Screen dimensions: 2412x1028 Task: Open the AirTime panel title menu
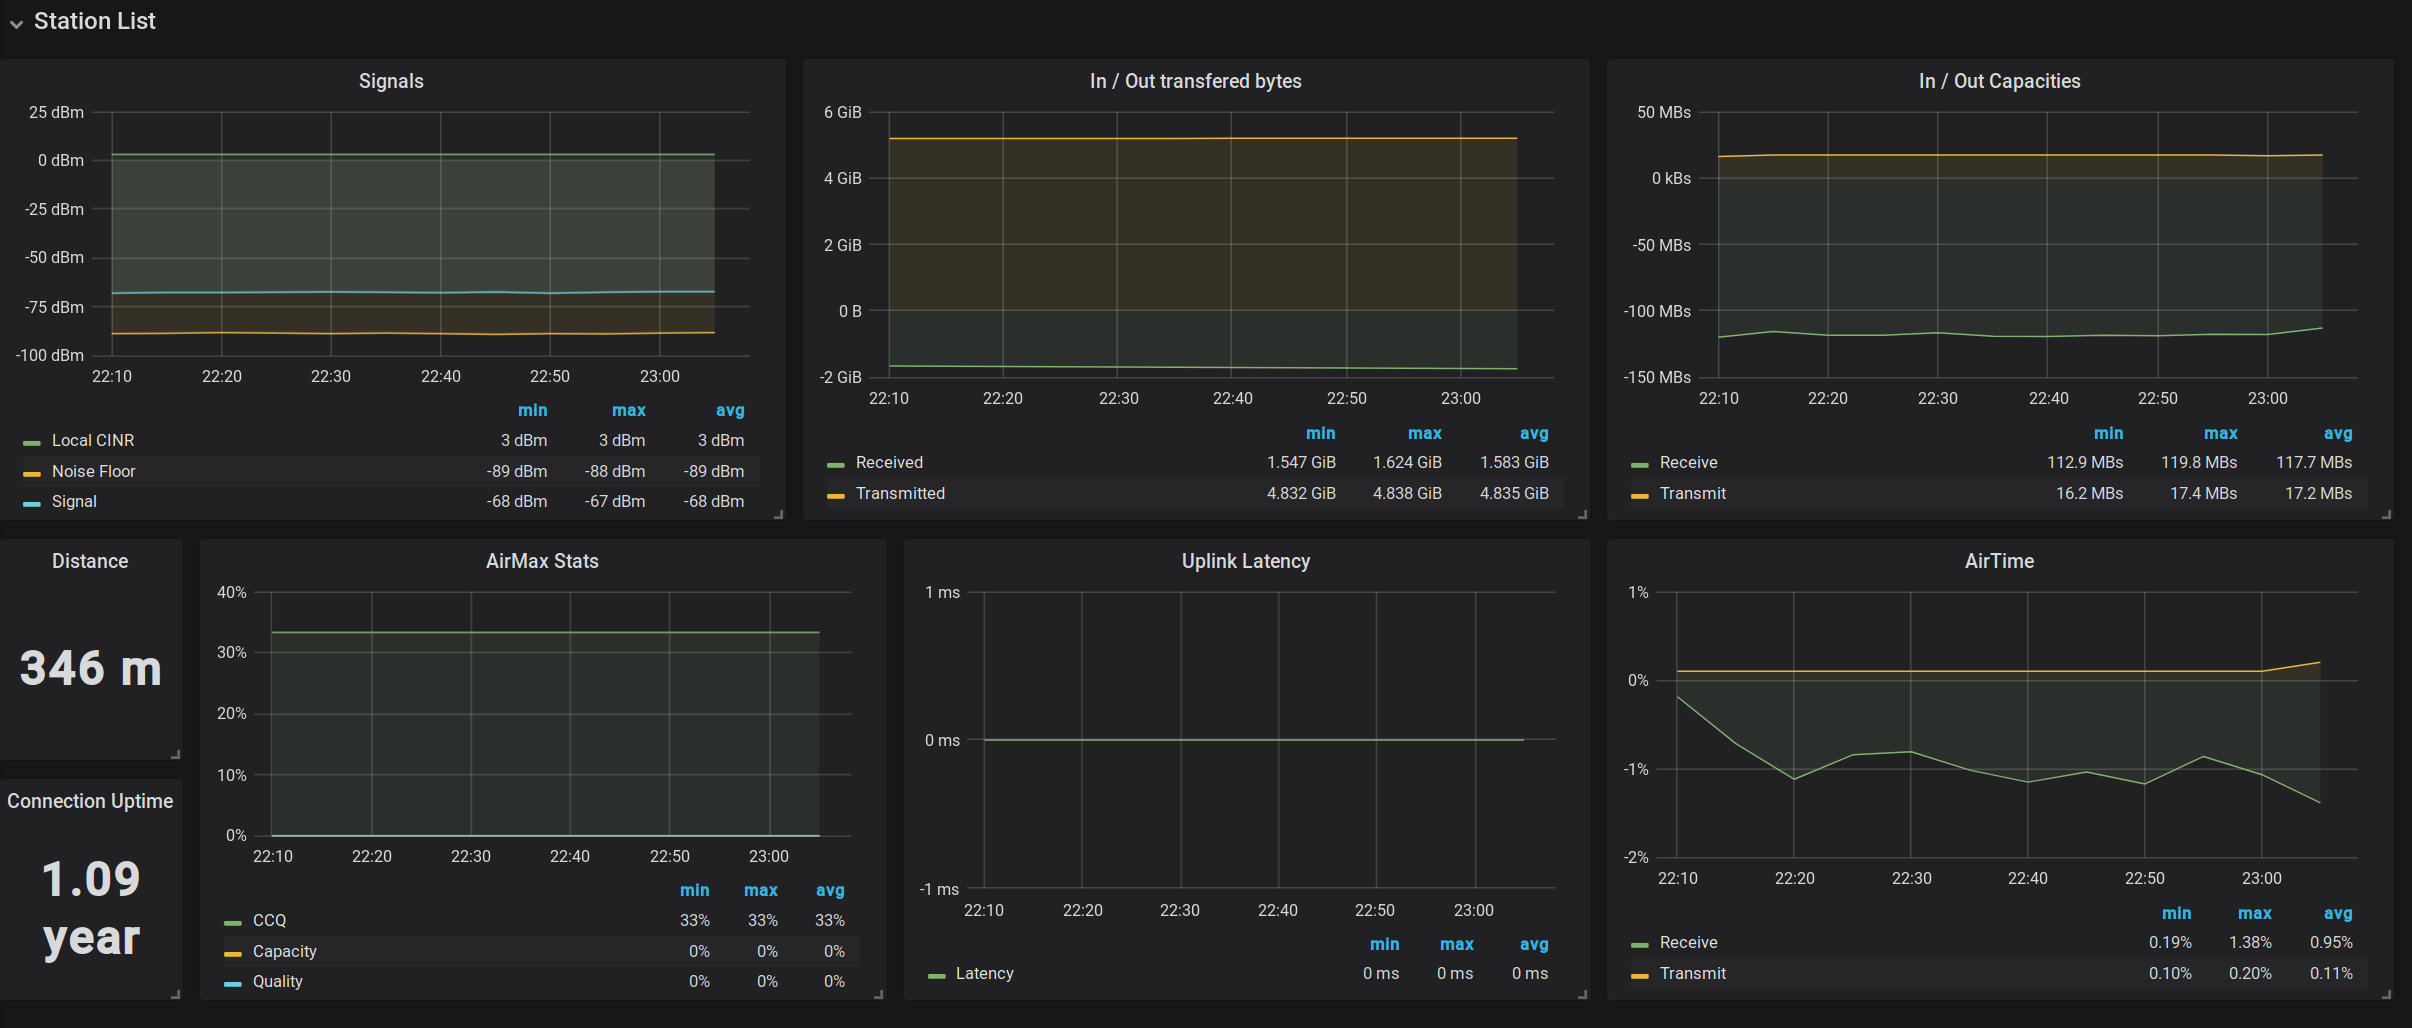point(1998,561)
